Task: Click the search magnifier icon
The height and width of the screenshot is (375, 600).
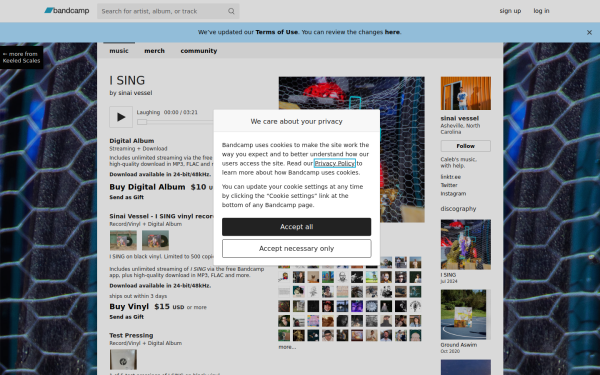Action: tap(231, 11)
